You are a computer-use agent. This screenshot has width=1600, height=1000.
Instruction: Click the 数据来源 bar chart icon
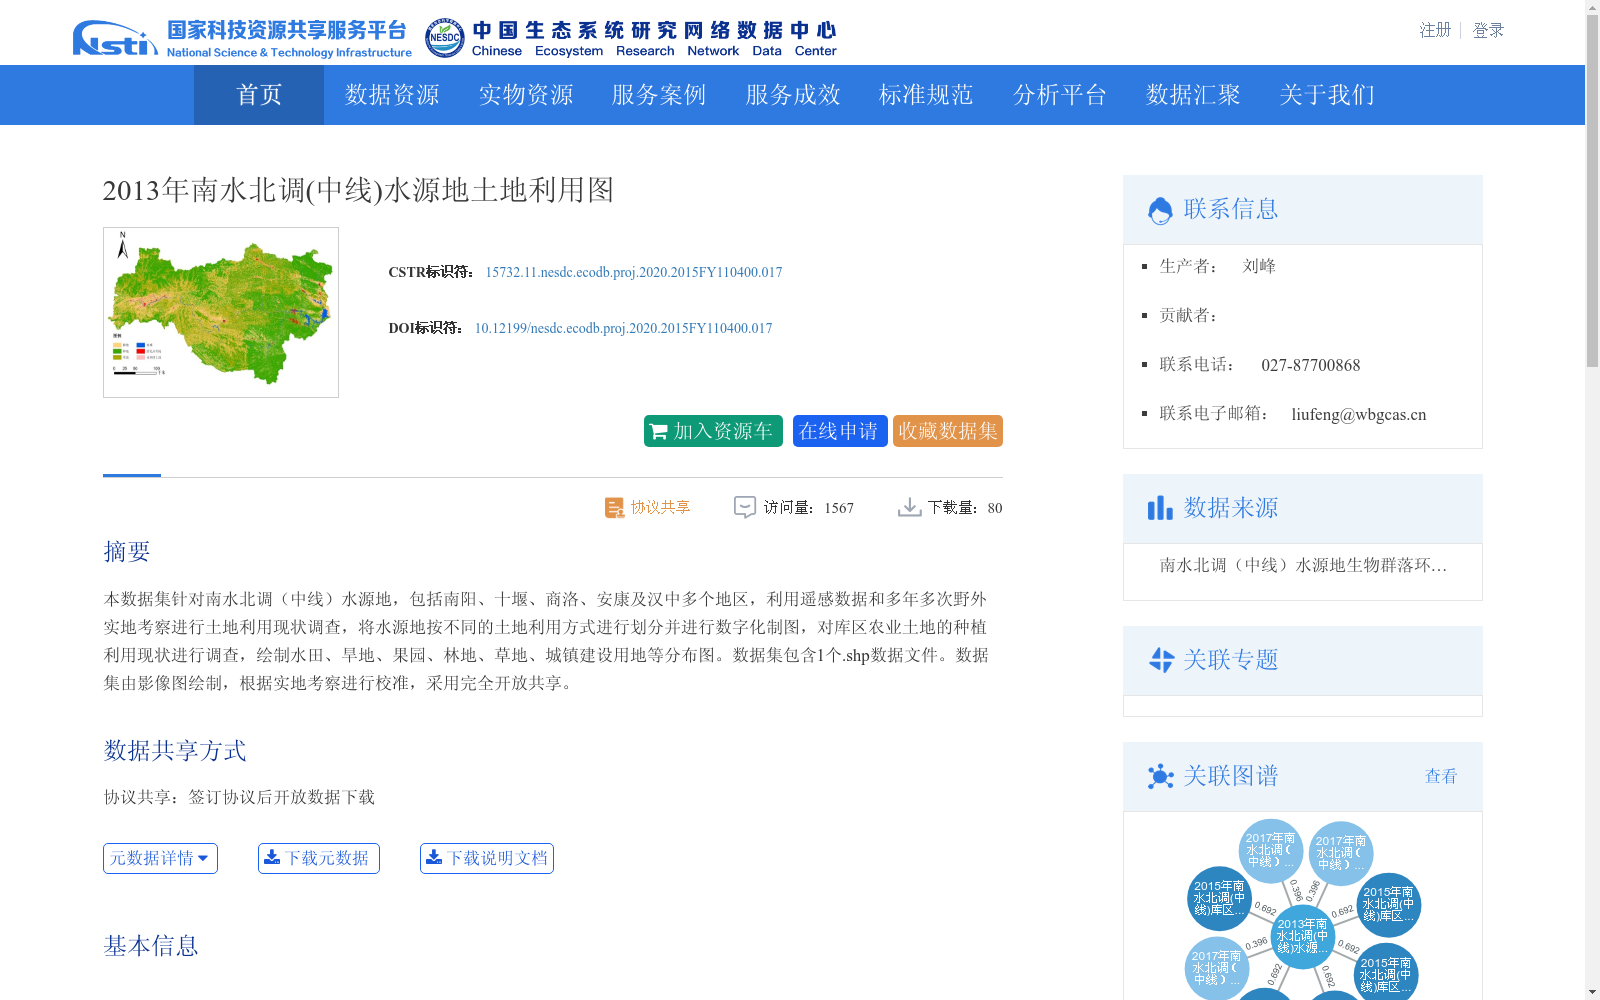[1160, 508]
